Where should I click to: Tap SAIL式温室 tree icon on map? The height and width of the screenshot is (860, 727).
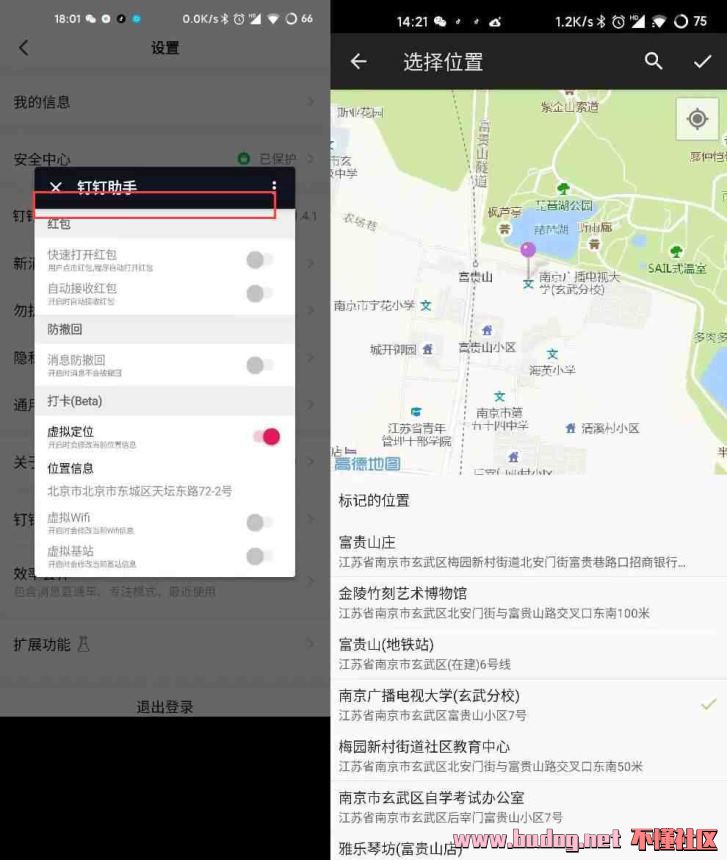click(x=677, y=251)
